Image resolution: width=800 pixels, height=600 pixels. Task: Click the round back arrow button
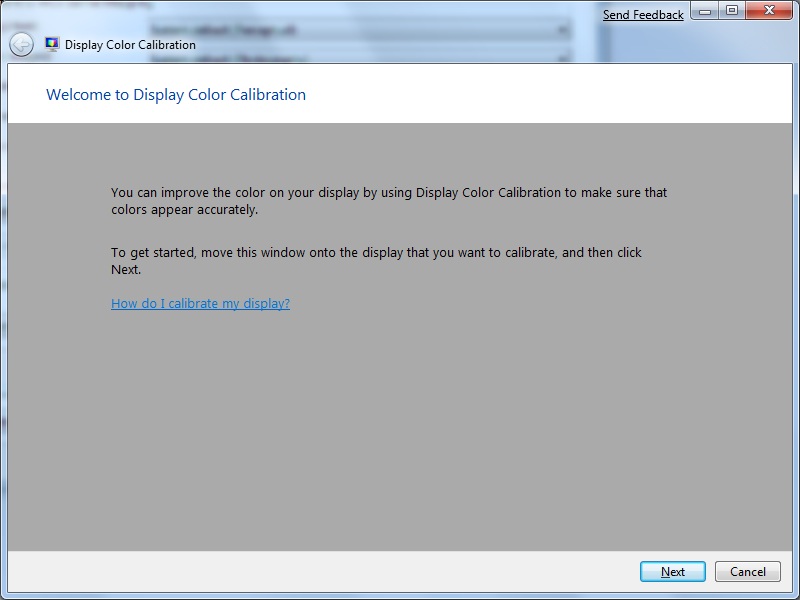pyautogui.click(x=21, y=44)
